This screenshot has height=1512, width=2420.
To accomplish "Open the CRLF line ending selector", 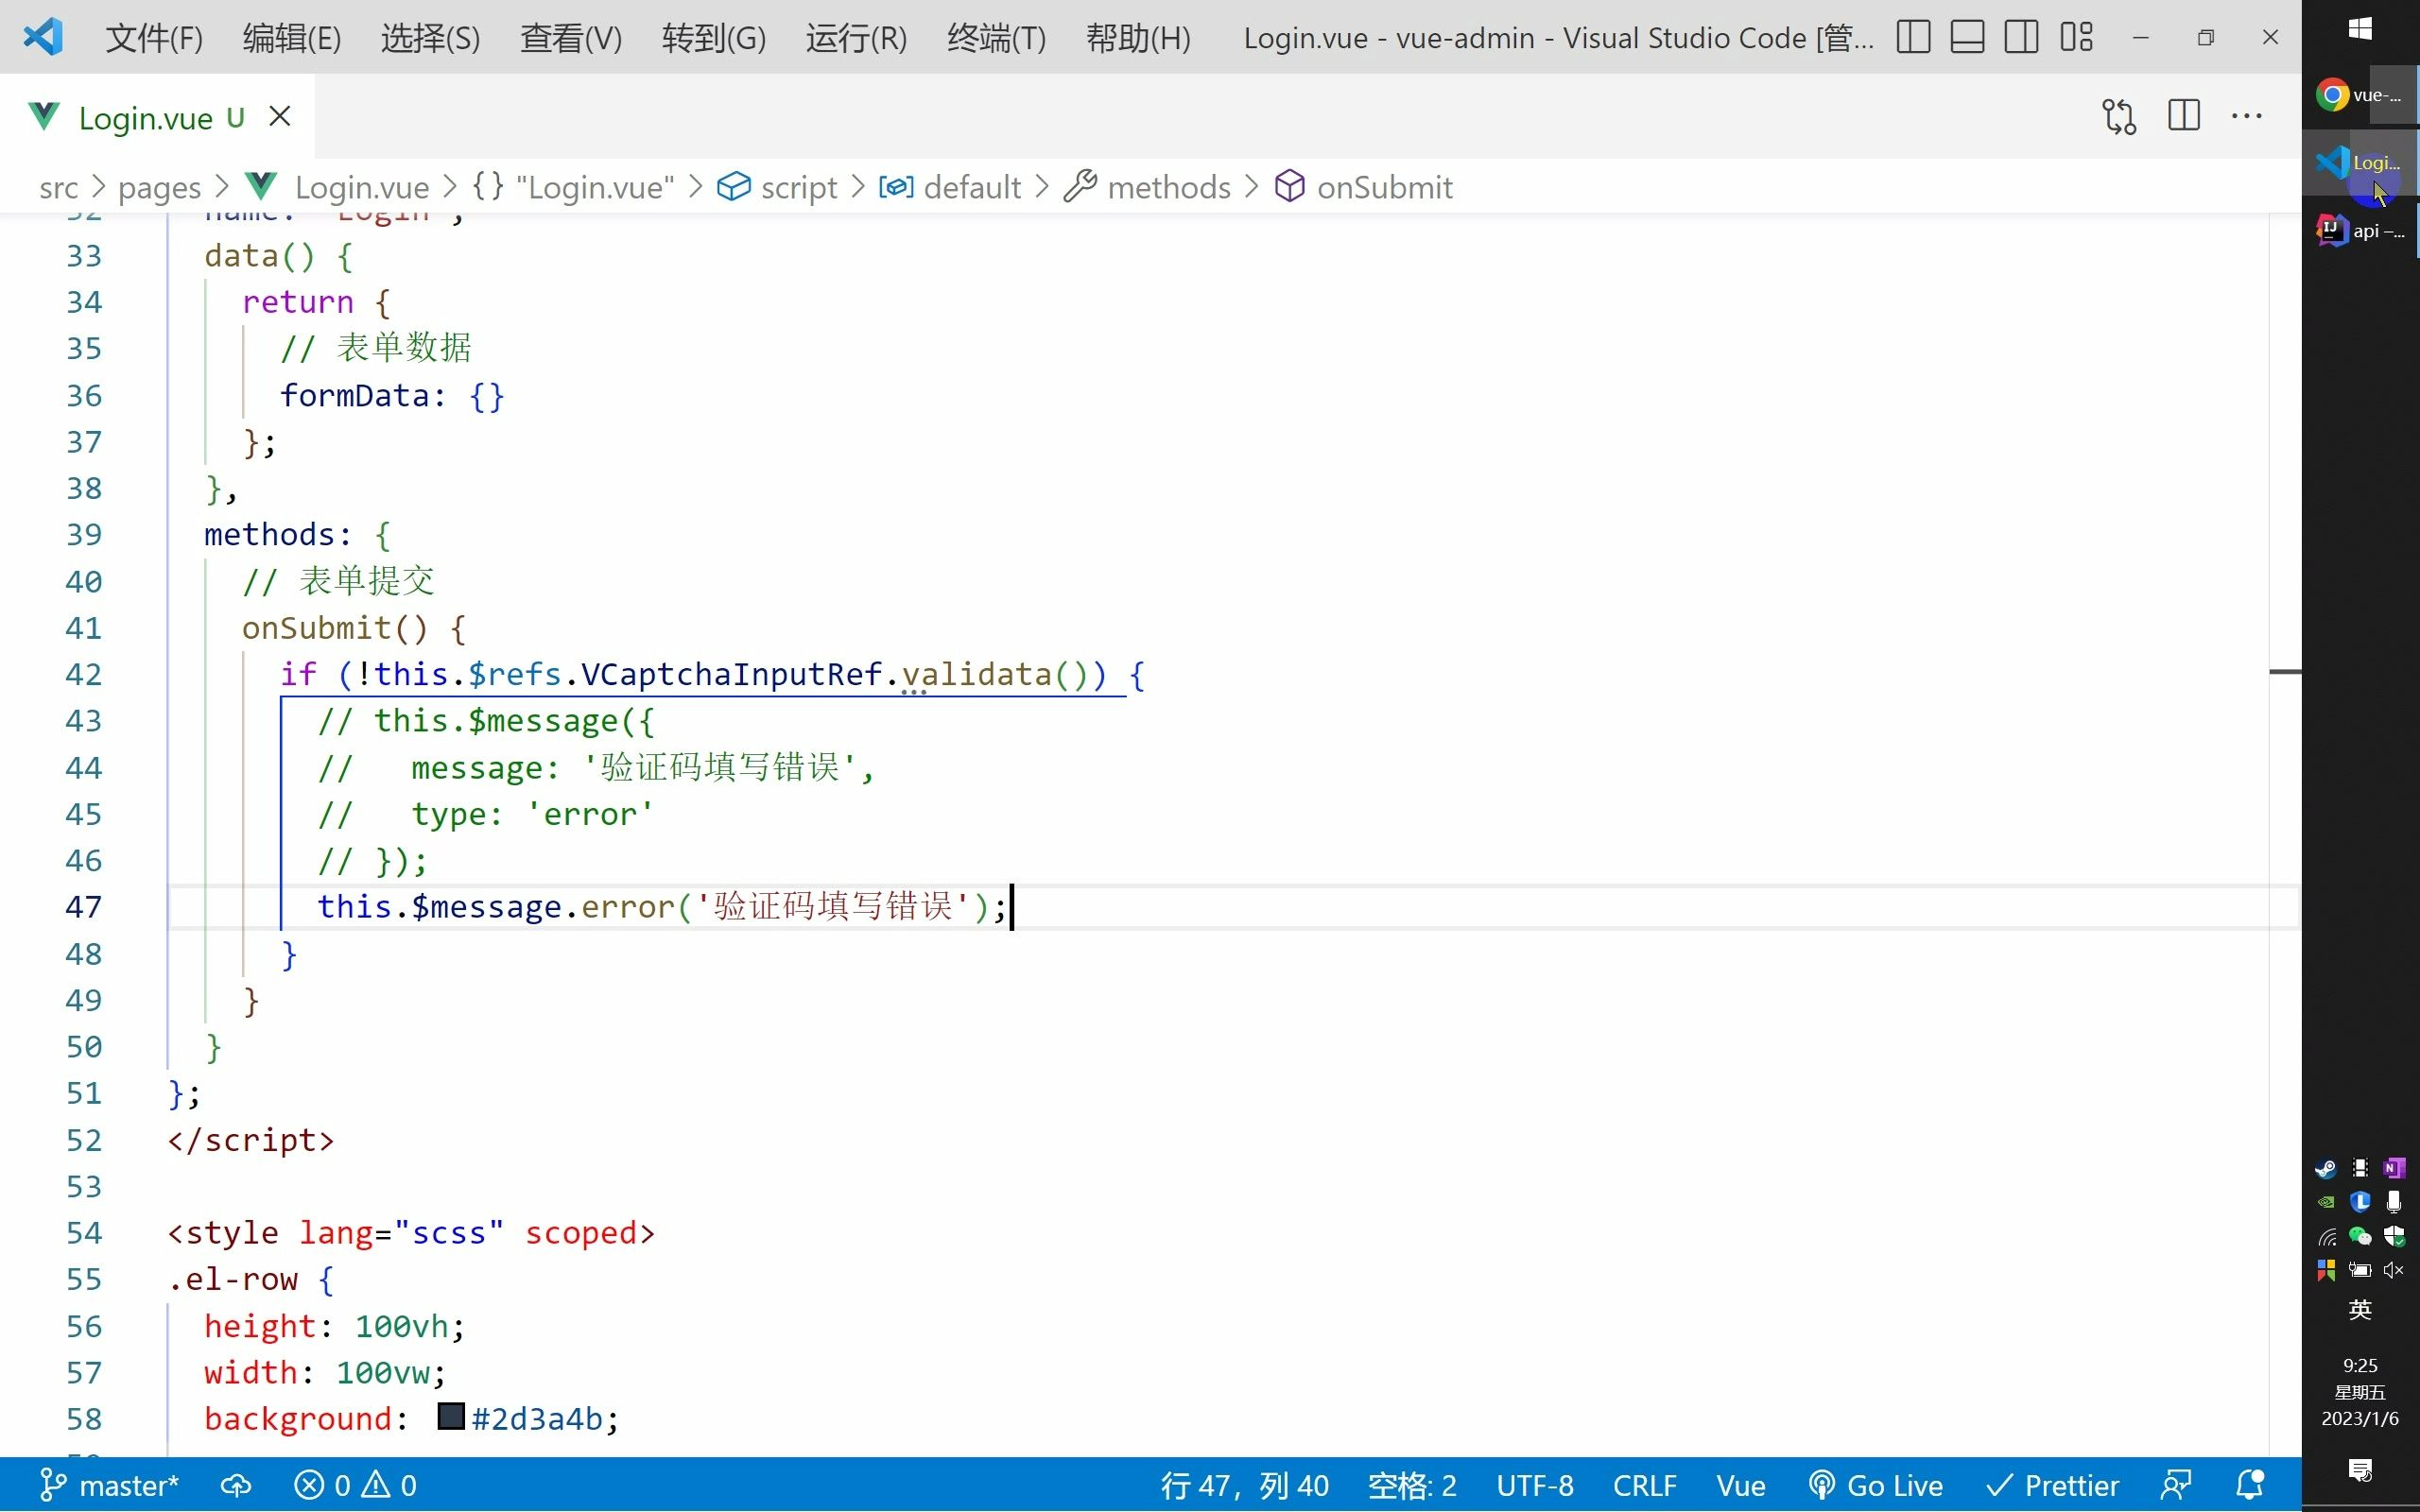I will [x=1643, y=1484].
